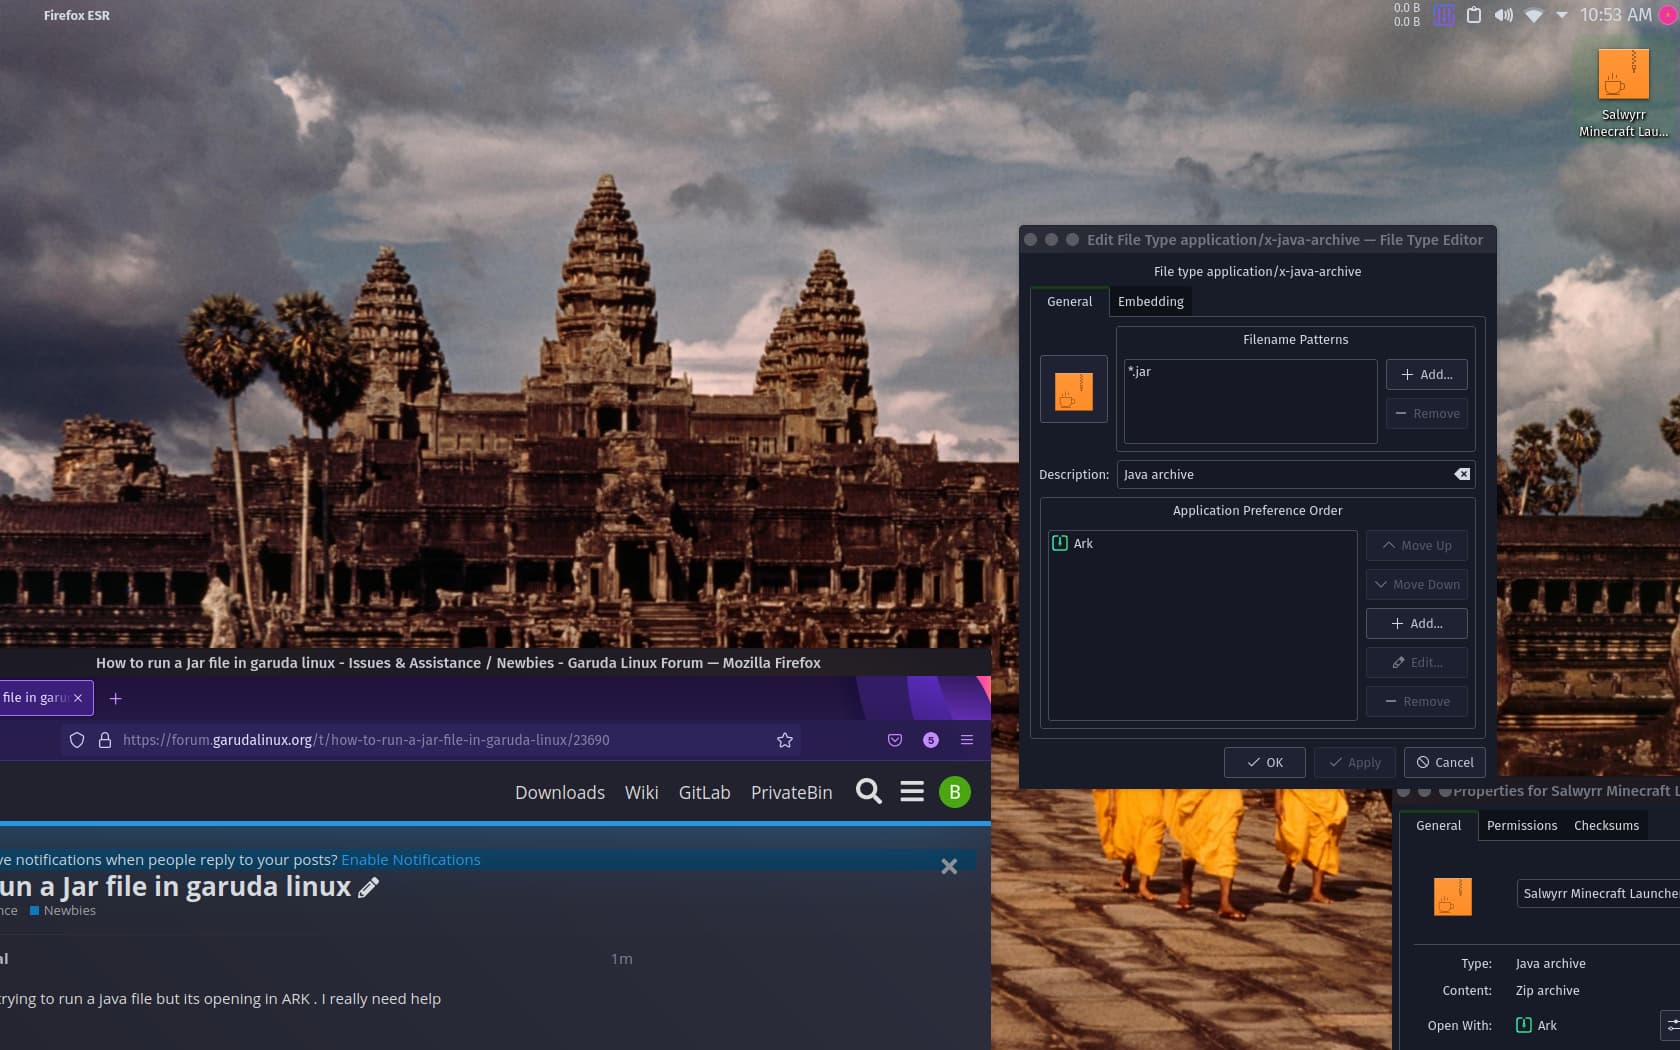
Task: Switch to the Checksums tab
Action: click(x=1606, y=825)
